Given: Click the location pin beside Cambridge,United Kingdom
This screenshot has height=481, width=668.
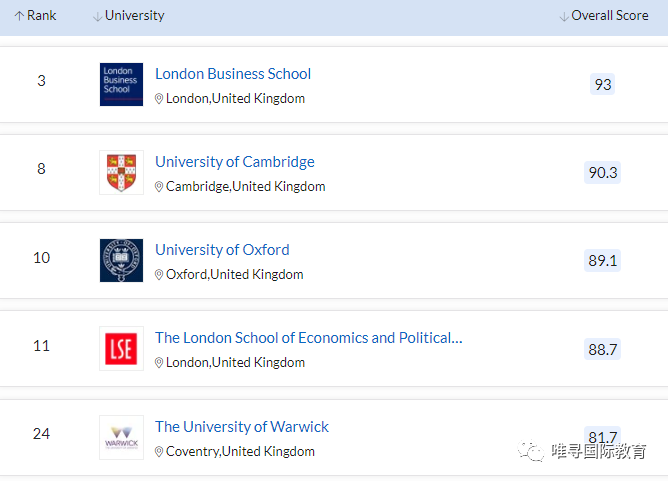Looking at the screenshot, I should pyautogui.click(x=159, y=187).
